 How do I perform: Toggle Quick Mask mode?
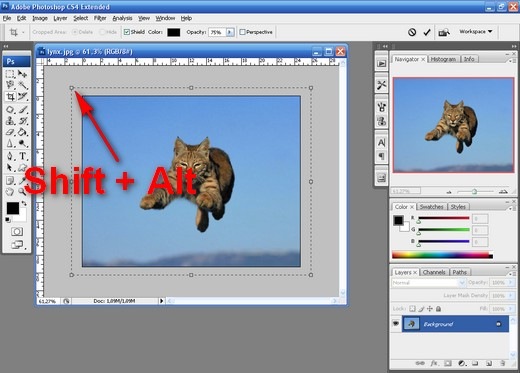coord(17,231)
